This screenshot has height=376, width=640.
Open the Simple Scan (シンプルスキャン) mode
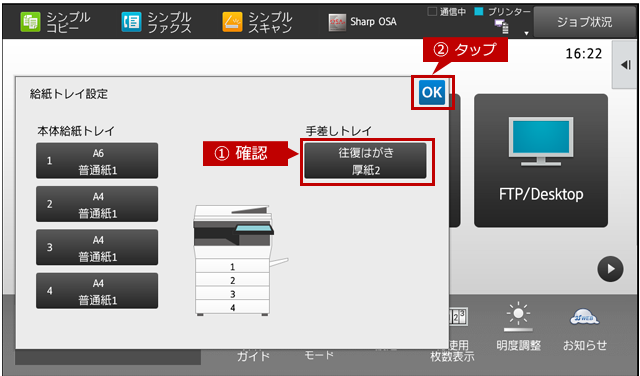click(x=257, y=22)
